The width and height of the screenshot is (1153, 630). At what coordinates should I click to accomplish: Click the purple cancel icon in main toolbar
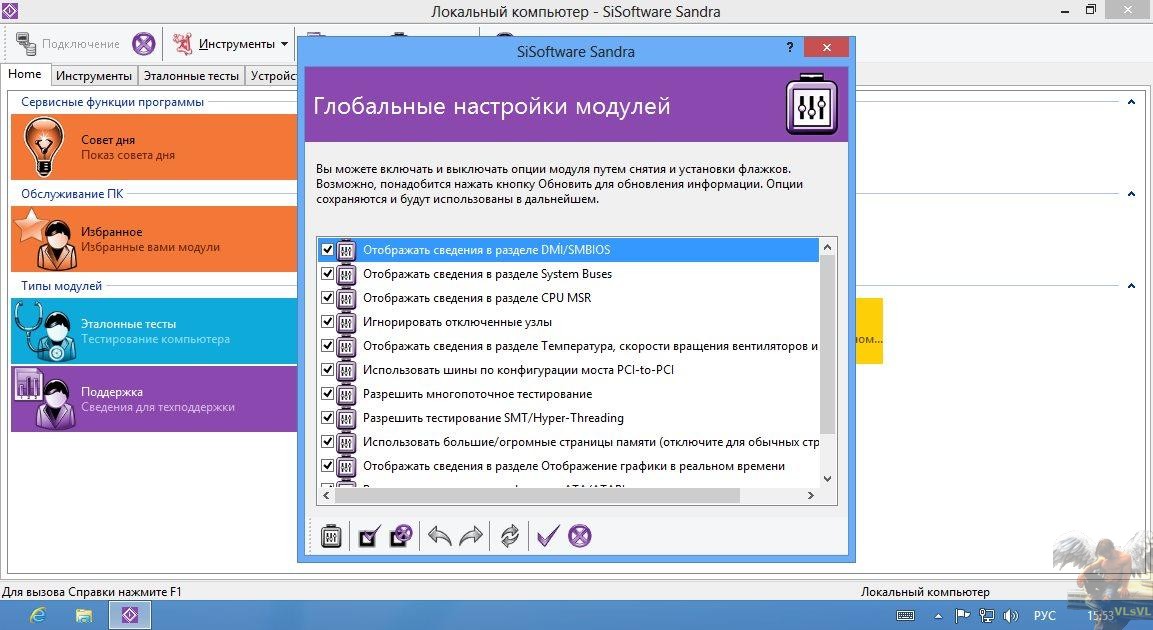coord(144,44)
